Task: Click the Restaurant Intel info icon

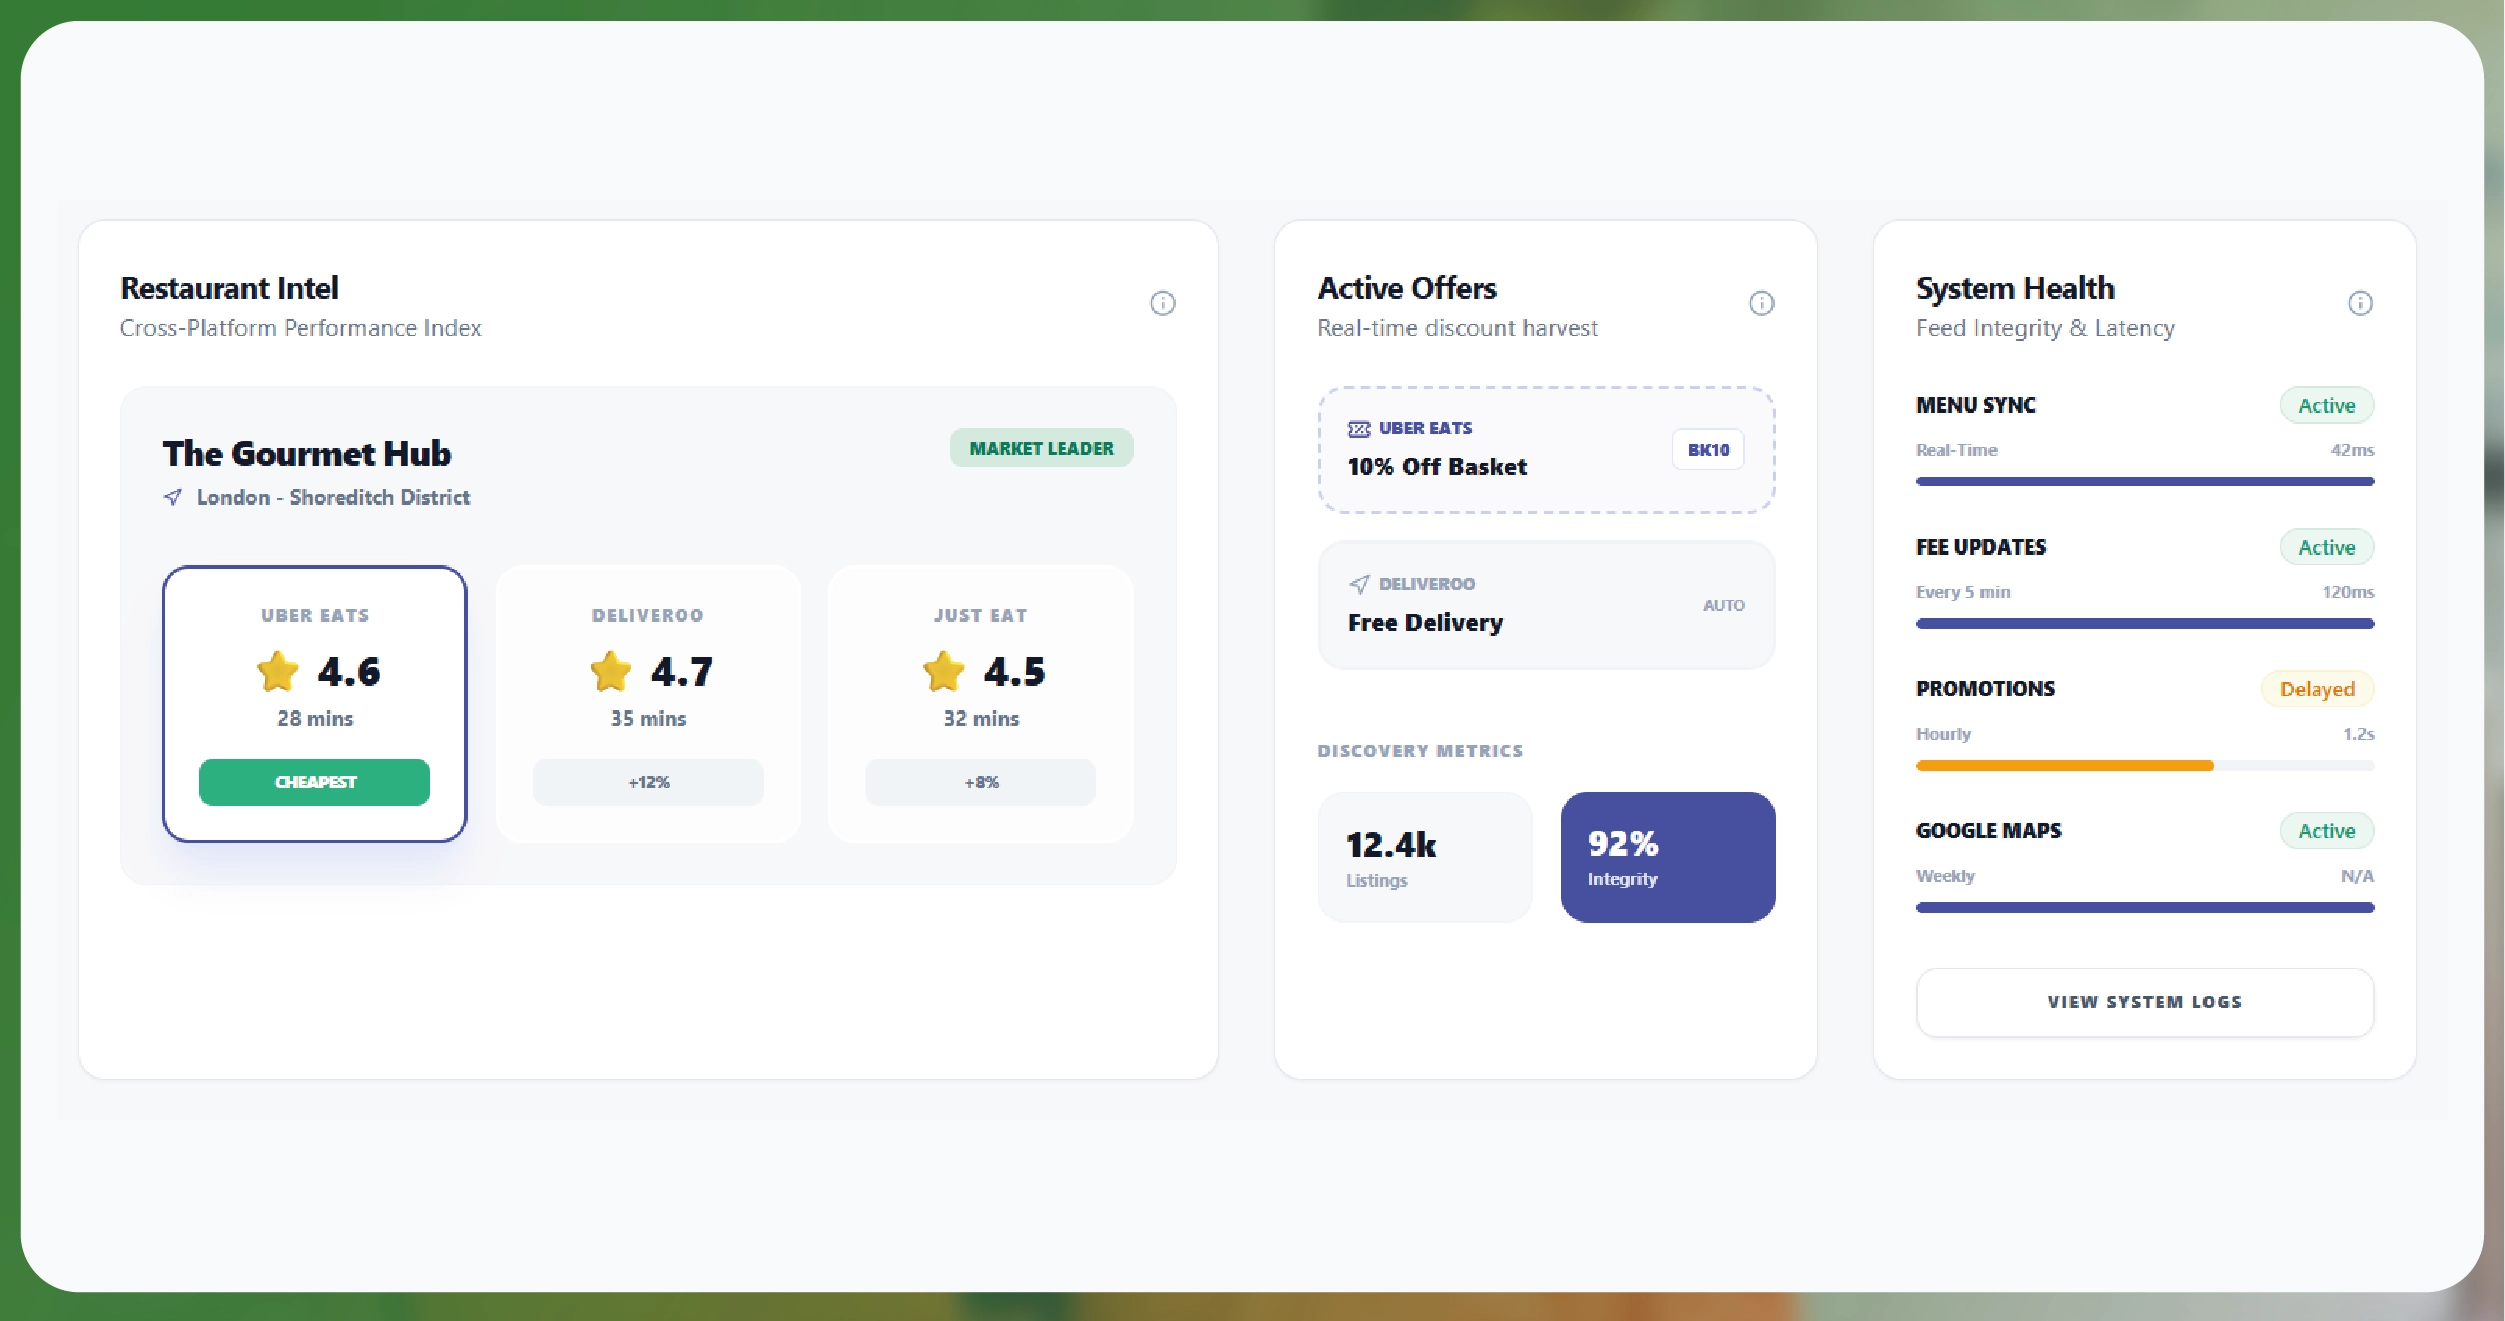Action: pyautogui.click(x=1162, y=303)
